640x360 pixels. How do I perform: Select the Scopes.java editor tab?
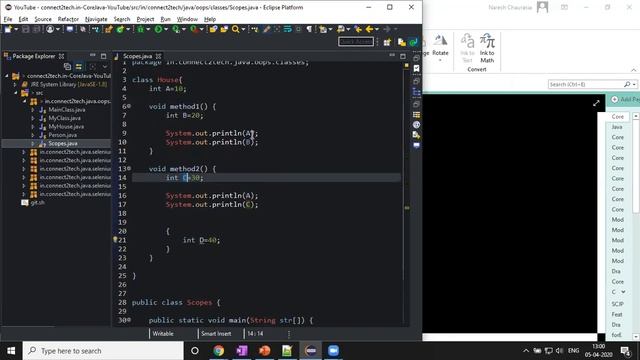[x=138, y=56]
